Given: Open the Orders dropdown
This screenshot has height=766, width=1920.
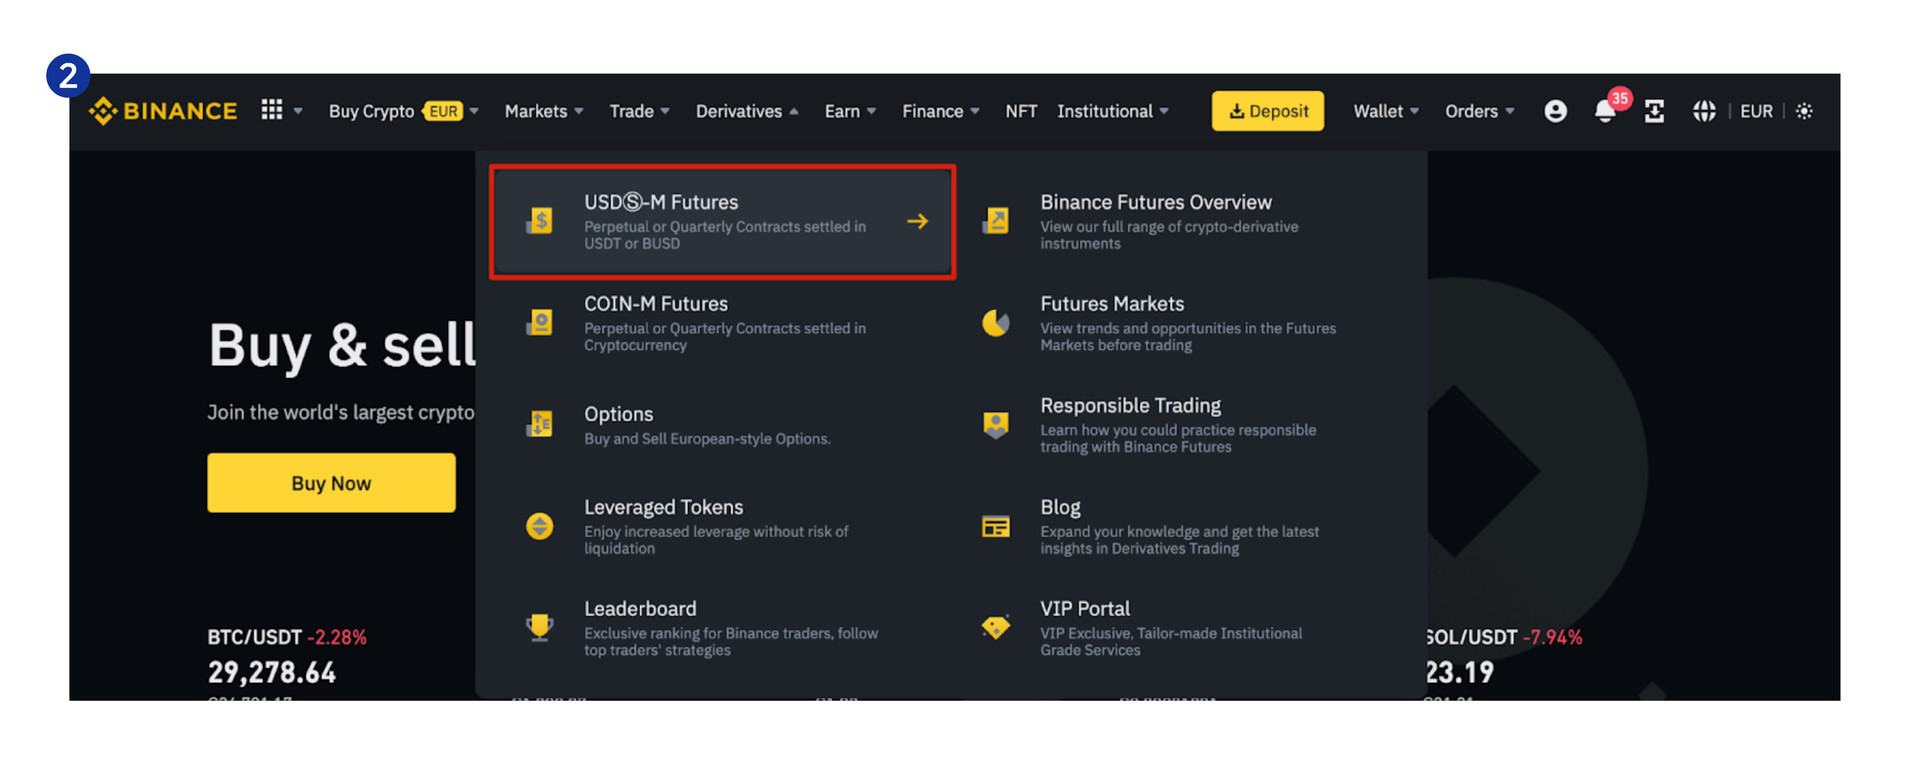Looking at the screenshot, I should tap(1478, 111).
